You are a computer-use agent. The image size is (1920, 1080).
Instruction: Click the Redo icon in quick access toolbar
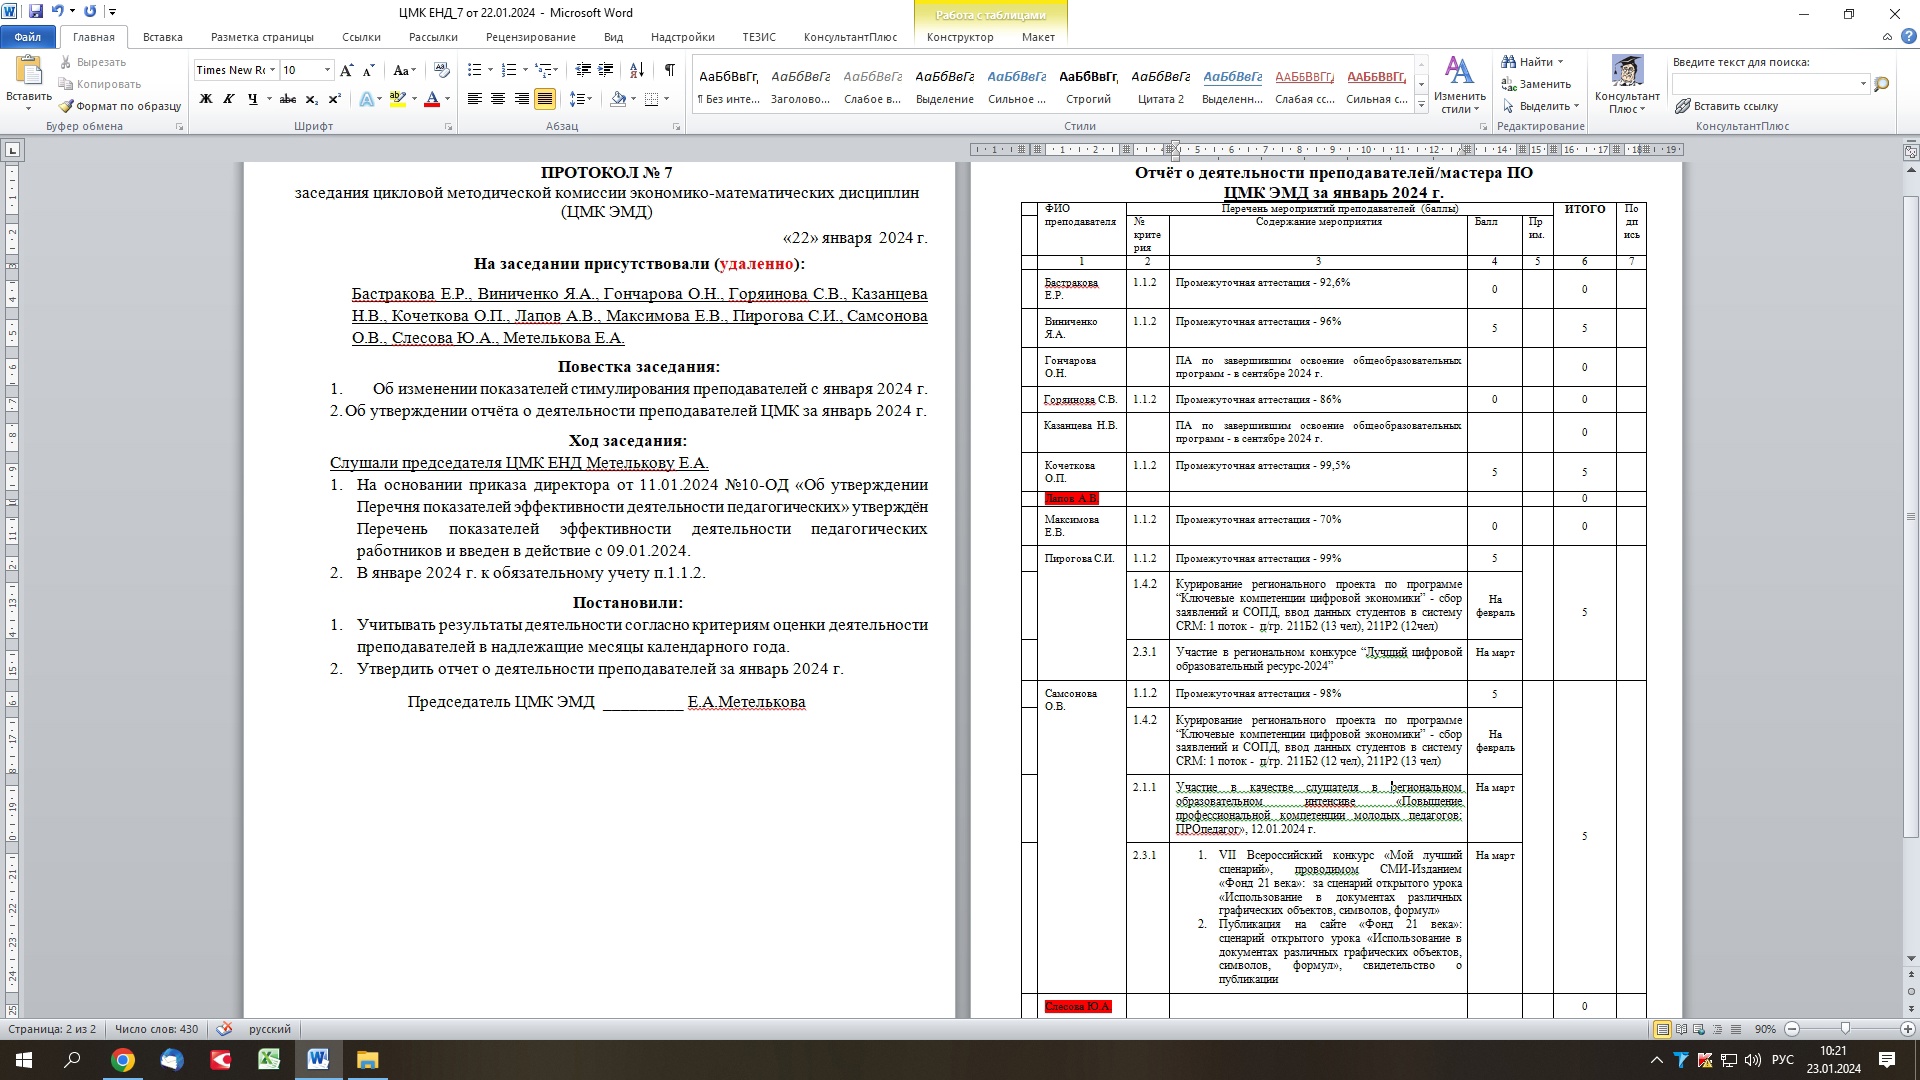[90, 12]
